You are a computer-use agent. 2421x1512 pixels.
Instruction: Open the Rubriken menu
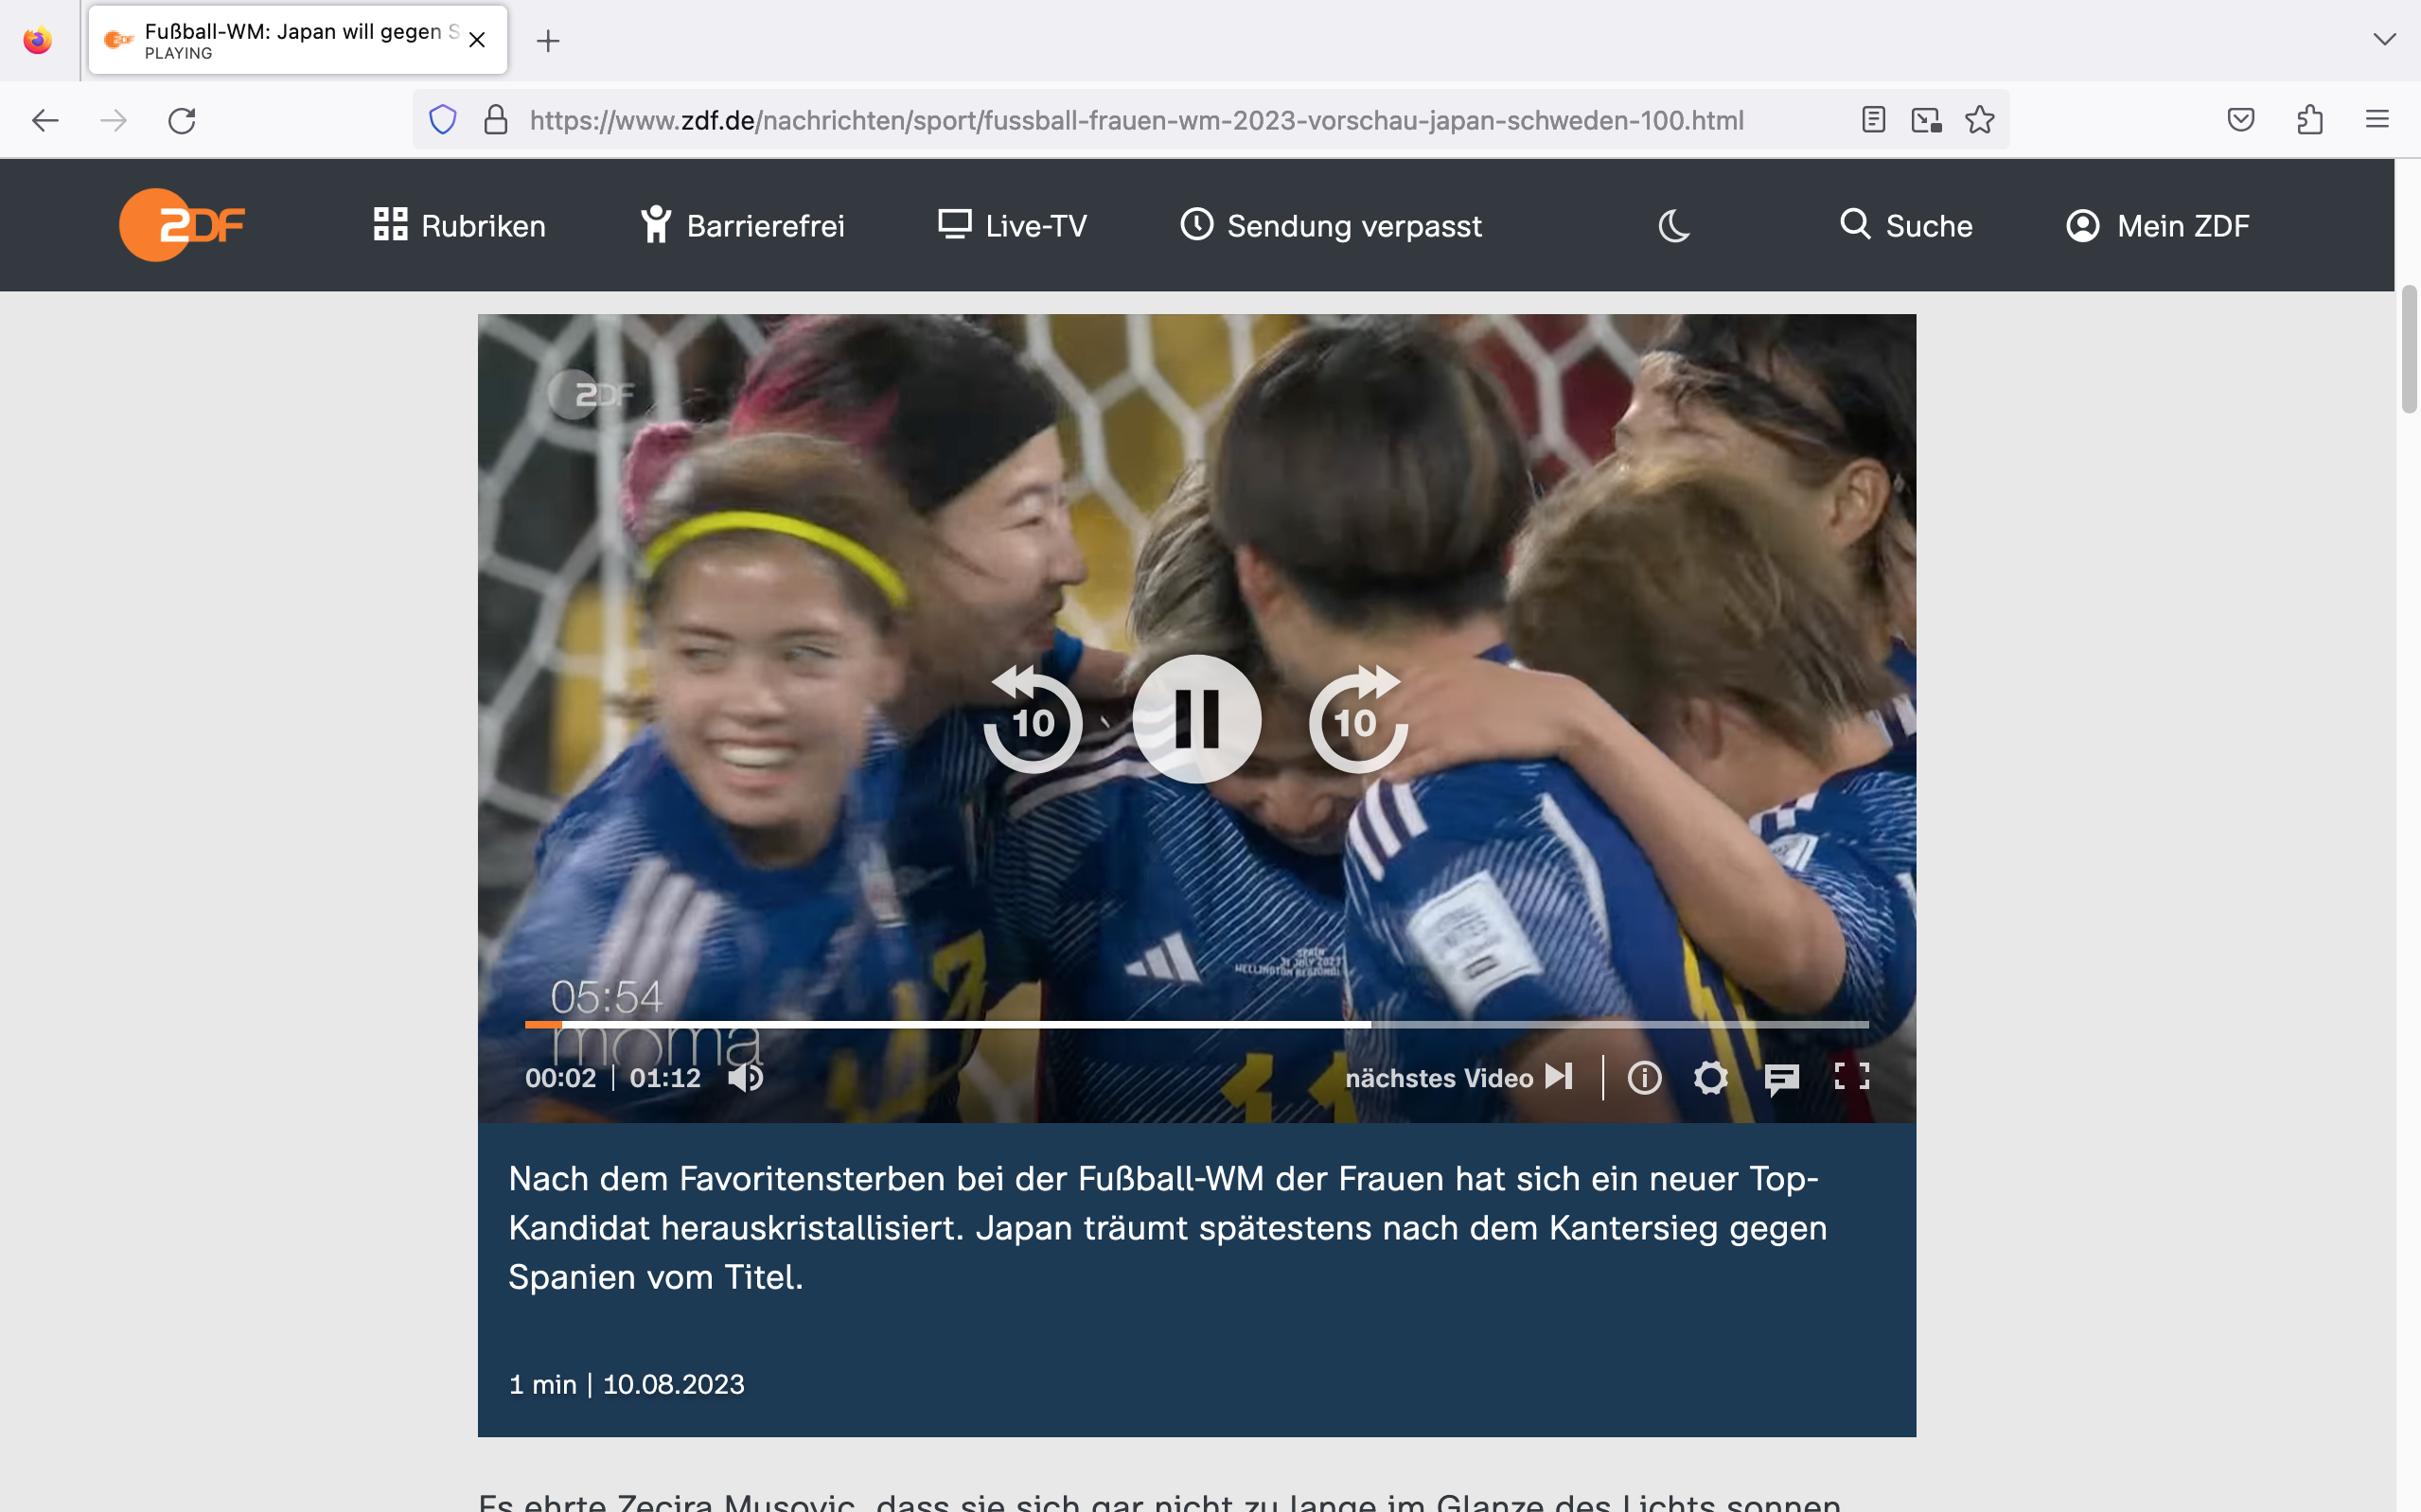[x=459, y=225]
